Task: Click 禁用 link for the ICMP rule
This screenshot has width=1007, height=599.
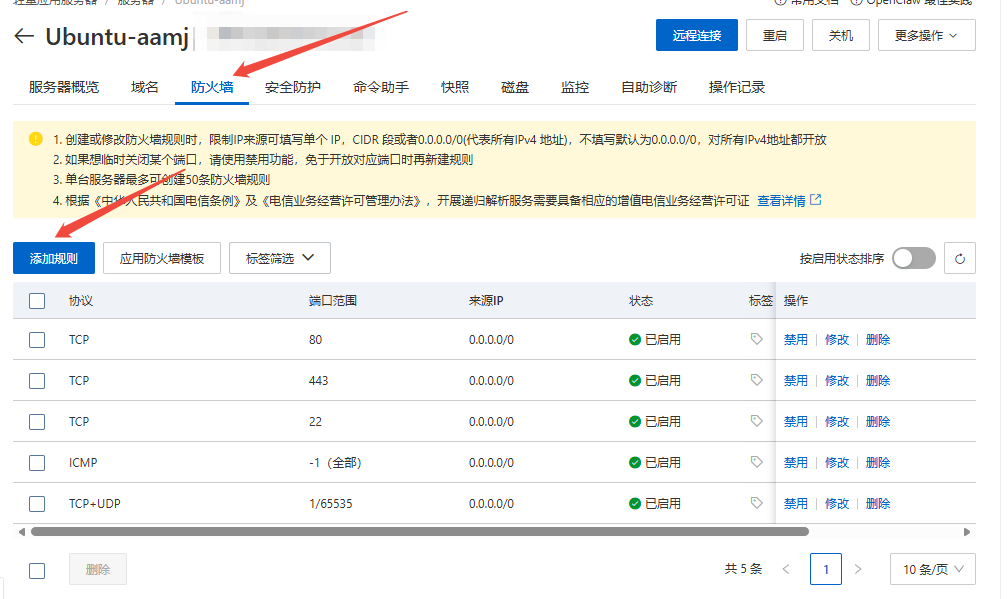Action: [x=795, y=462]
